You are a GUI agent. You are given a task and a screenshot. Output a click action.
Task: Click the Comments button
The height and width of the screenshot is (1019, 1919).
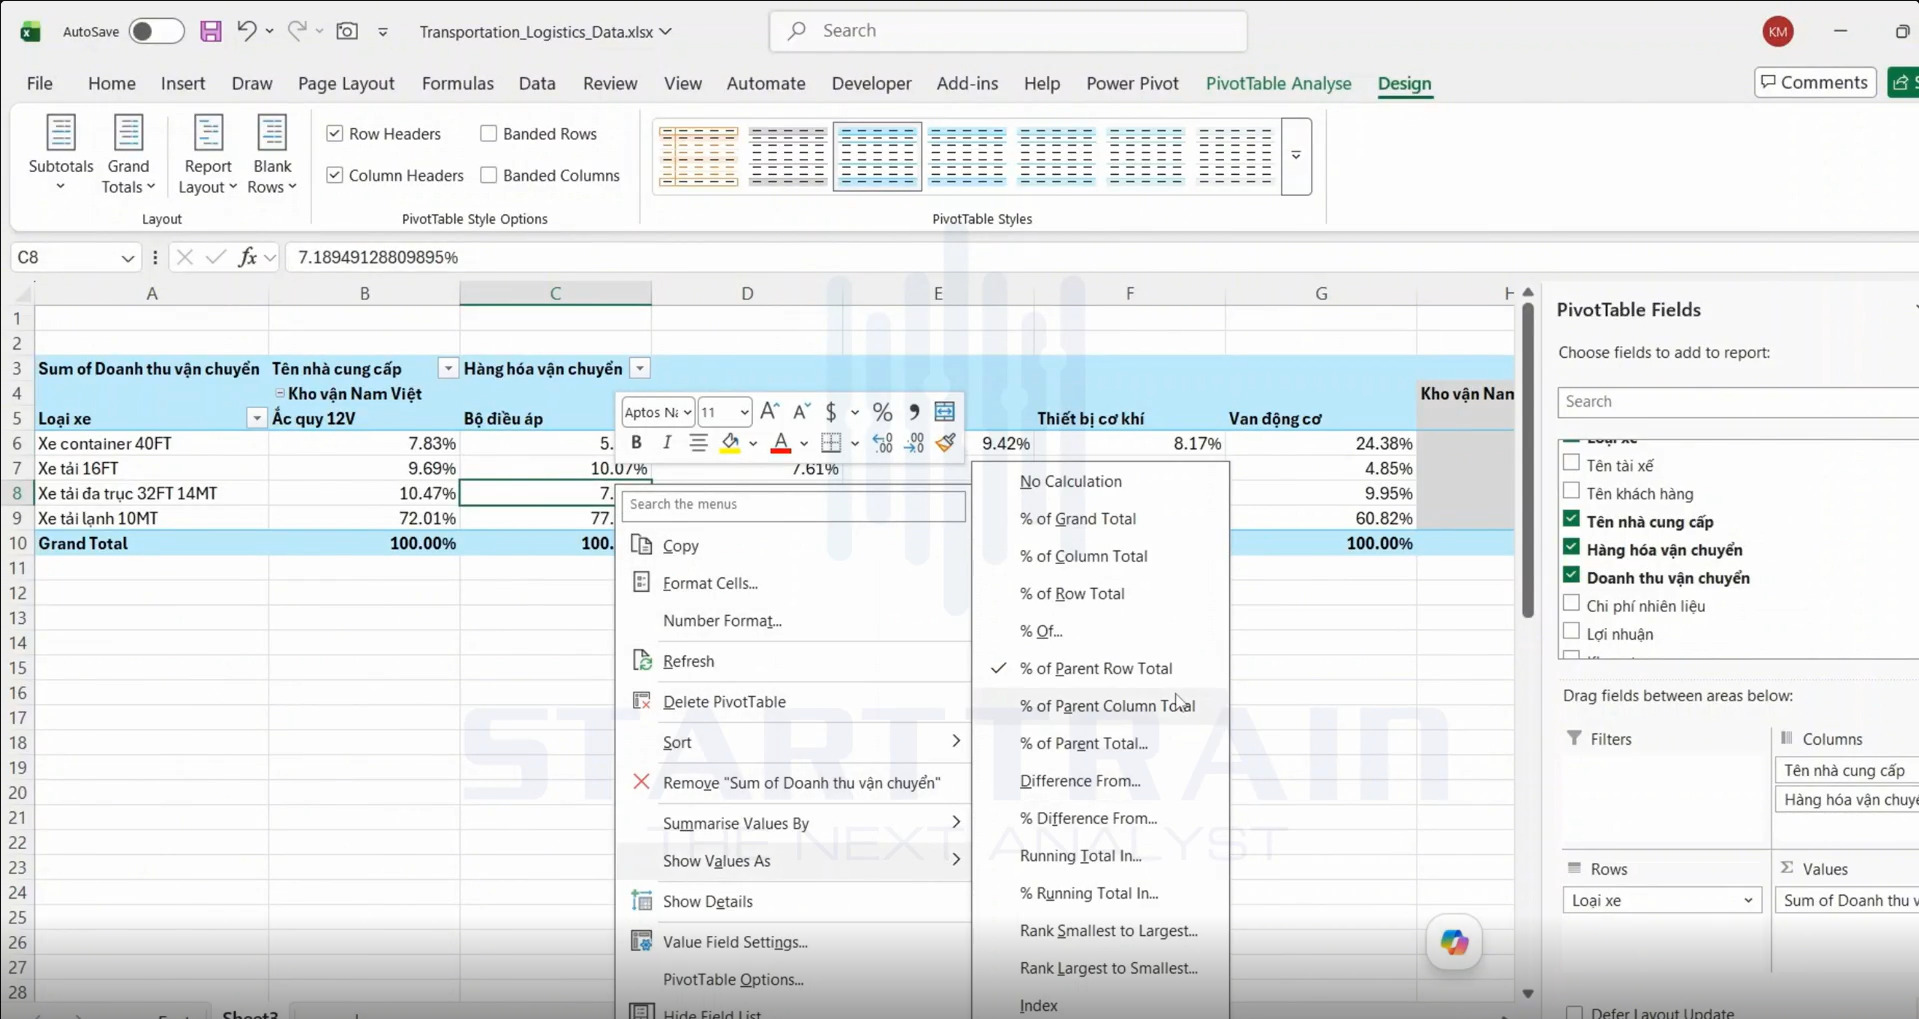pos(1815,82)
